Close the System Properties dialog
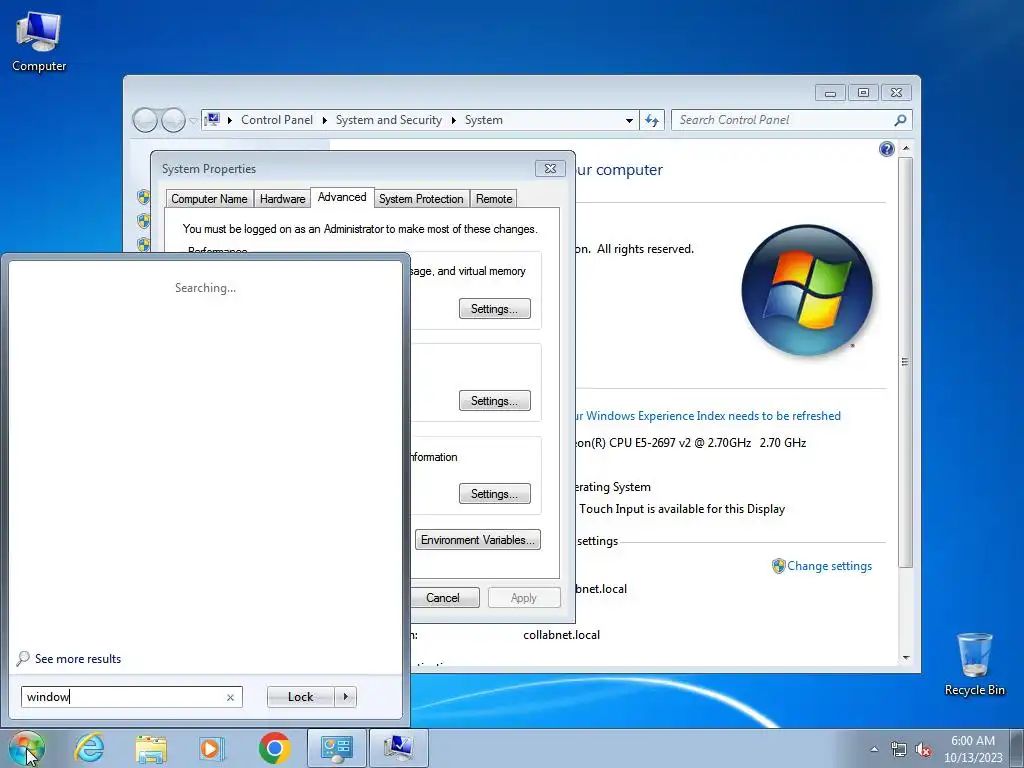The image size is (1024, 768). tap(550, 168)
